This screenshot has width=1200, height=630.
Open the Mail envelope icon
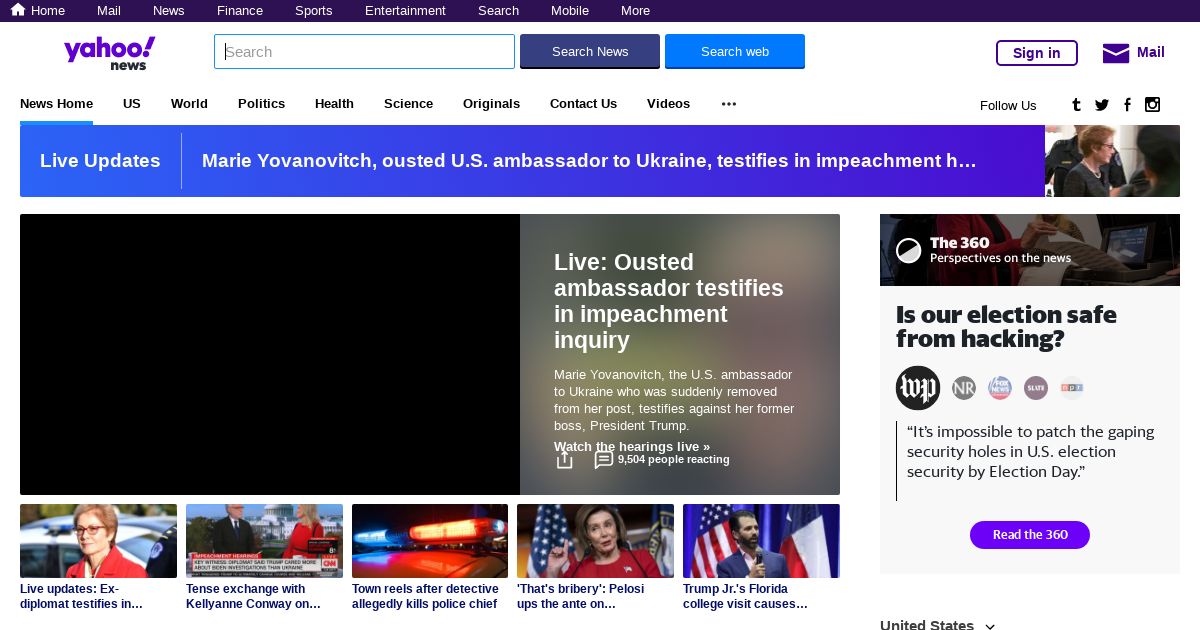coord(1116,53)
